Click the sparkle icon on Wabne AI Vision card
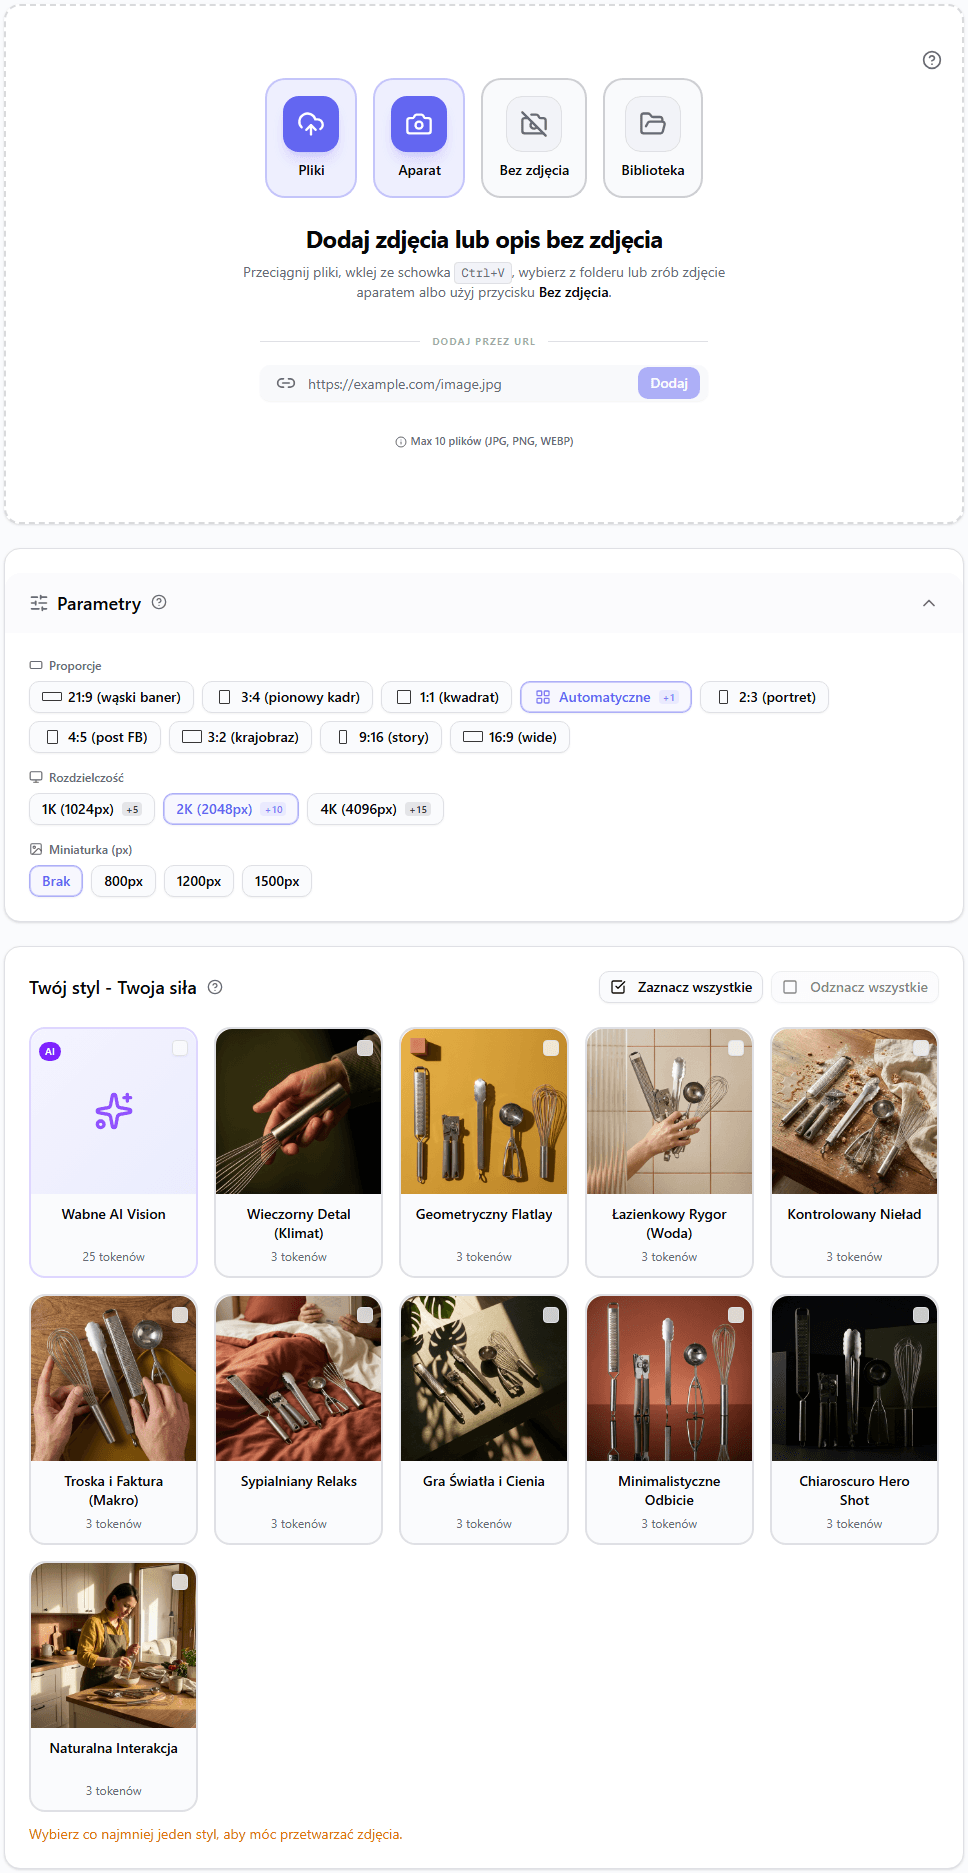 (x=114, y=1111)
